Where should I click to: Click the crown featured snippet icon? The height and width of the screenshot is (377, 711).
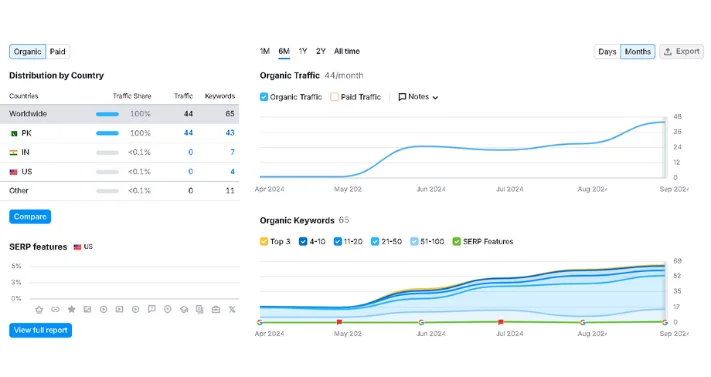pyautogui.click(x=39, y=309)
